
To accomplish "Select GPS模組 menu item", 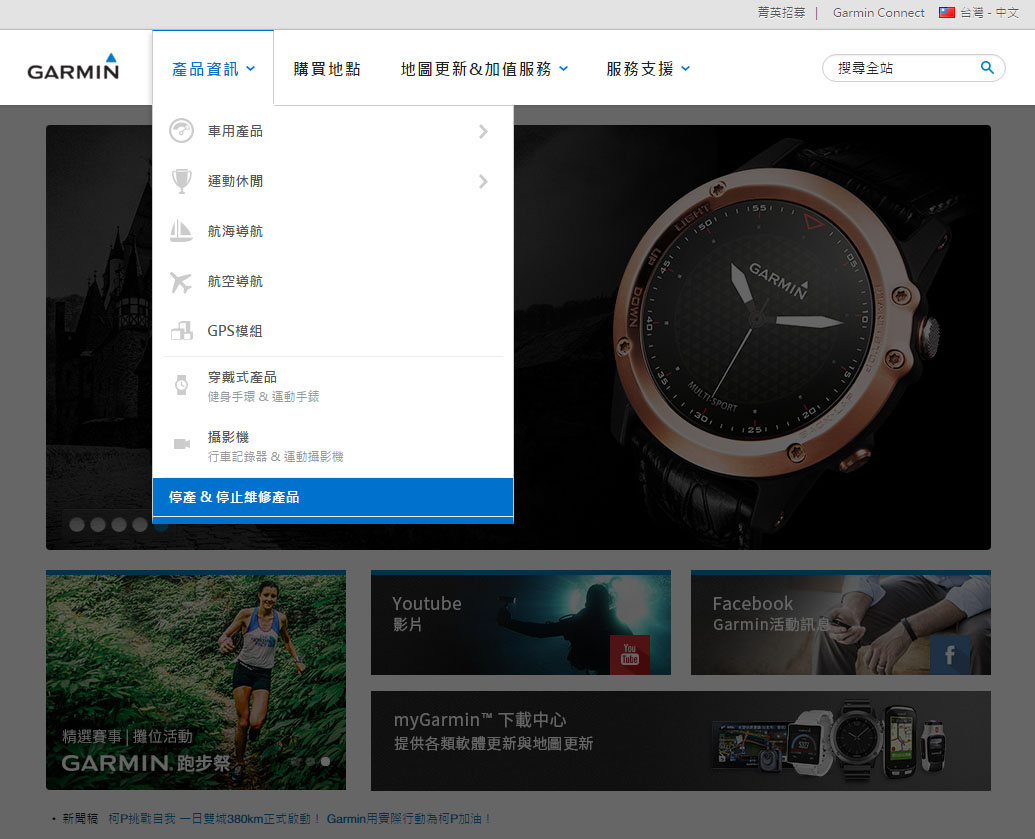I will [333, 331].
